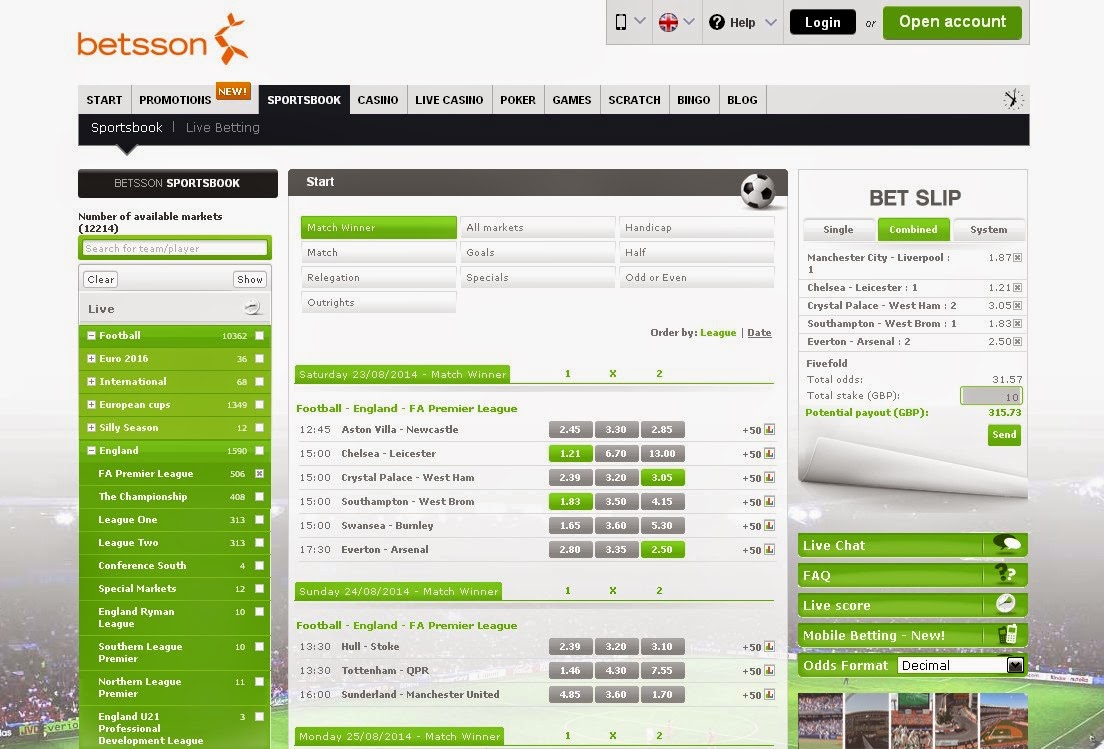Click the Help question mark icon
Viewport: 1104px width, 749px height.
pos(717,23)
